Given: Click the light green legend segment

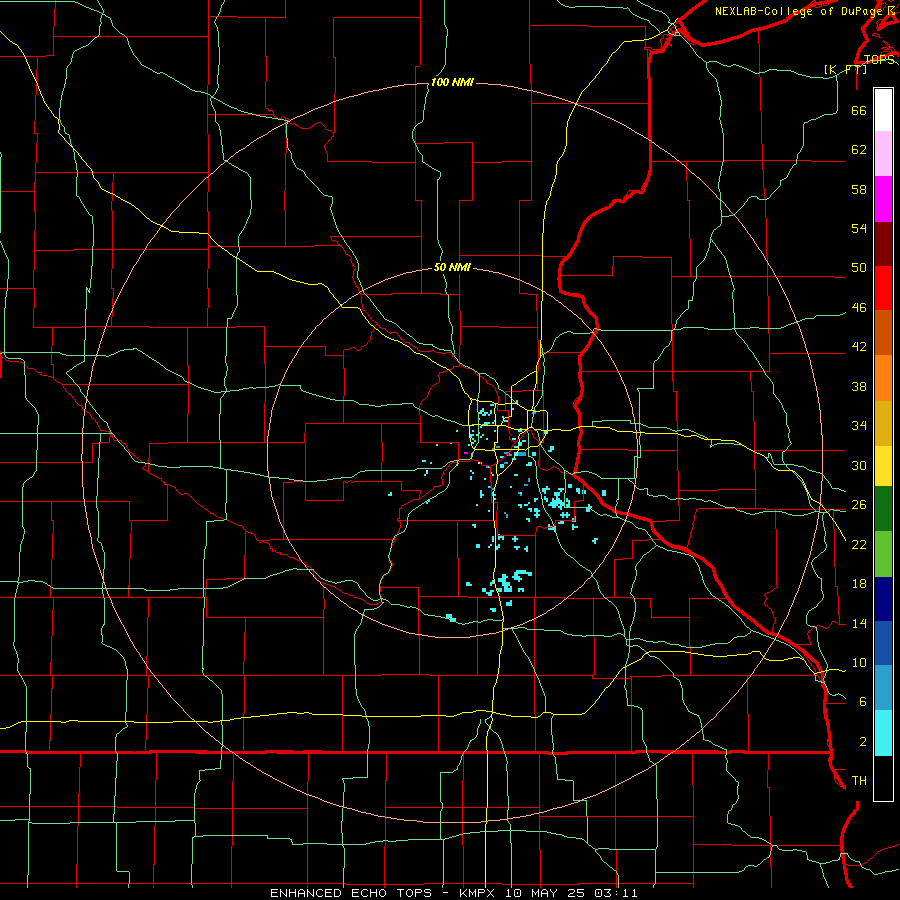Looking at the screenshot, I should [883, 554].
